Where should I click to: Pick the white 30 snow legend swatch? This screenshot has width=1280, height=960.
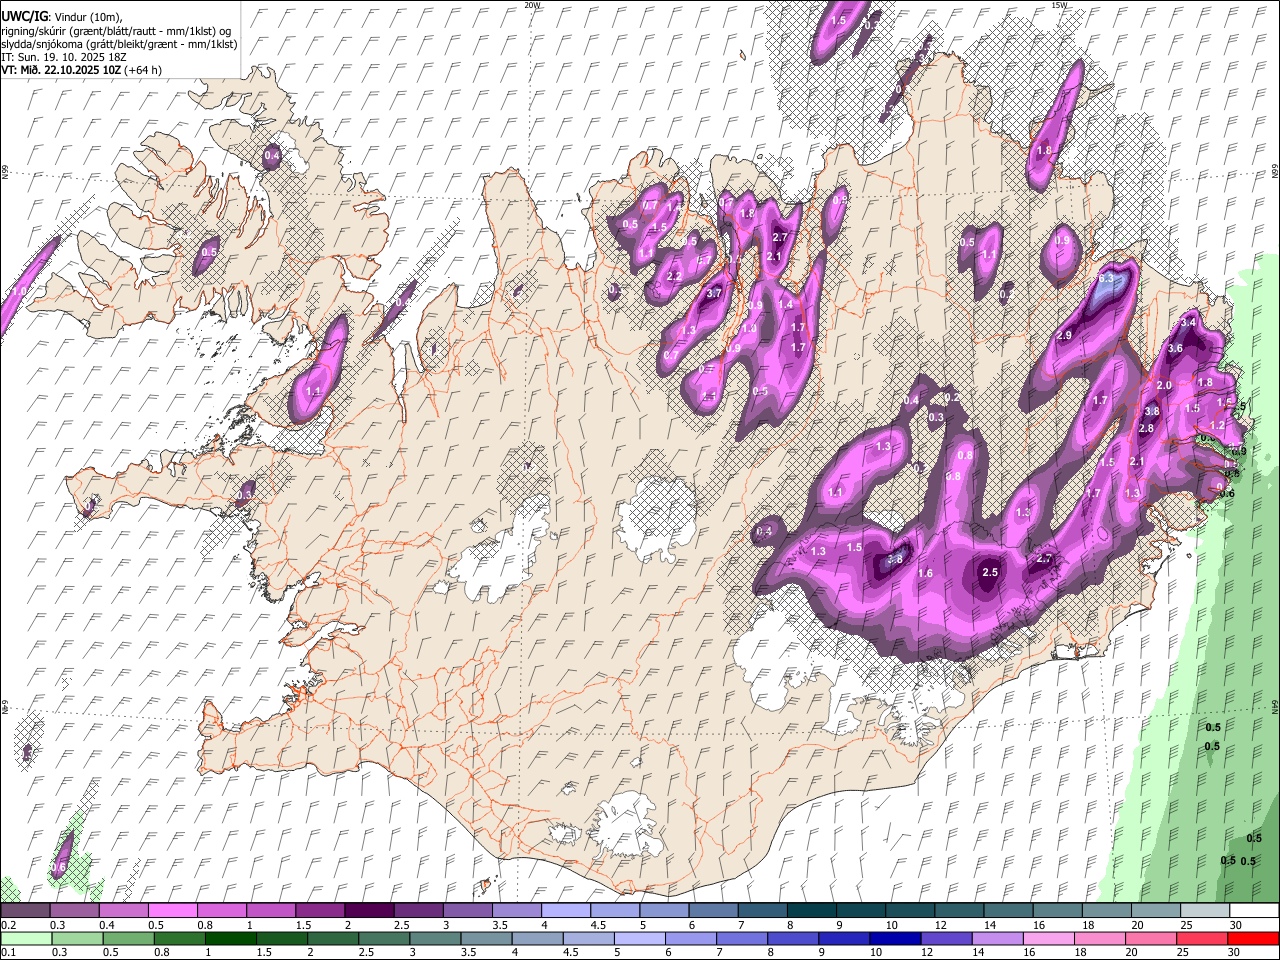[x=1253, y=910]
